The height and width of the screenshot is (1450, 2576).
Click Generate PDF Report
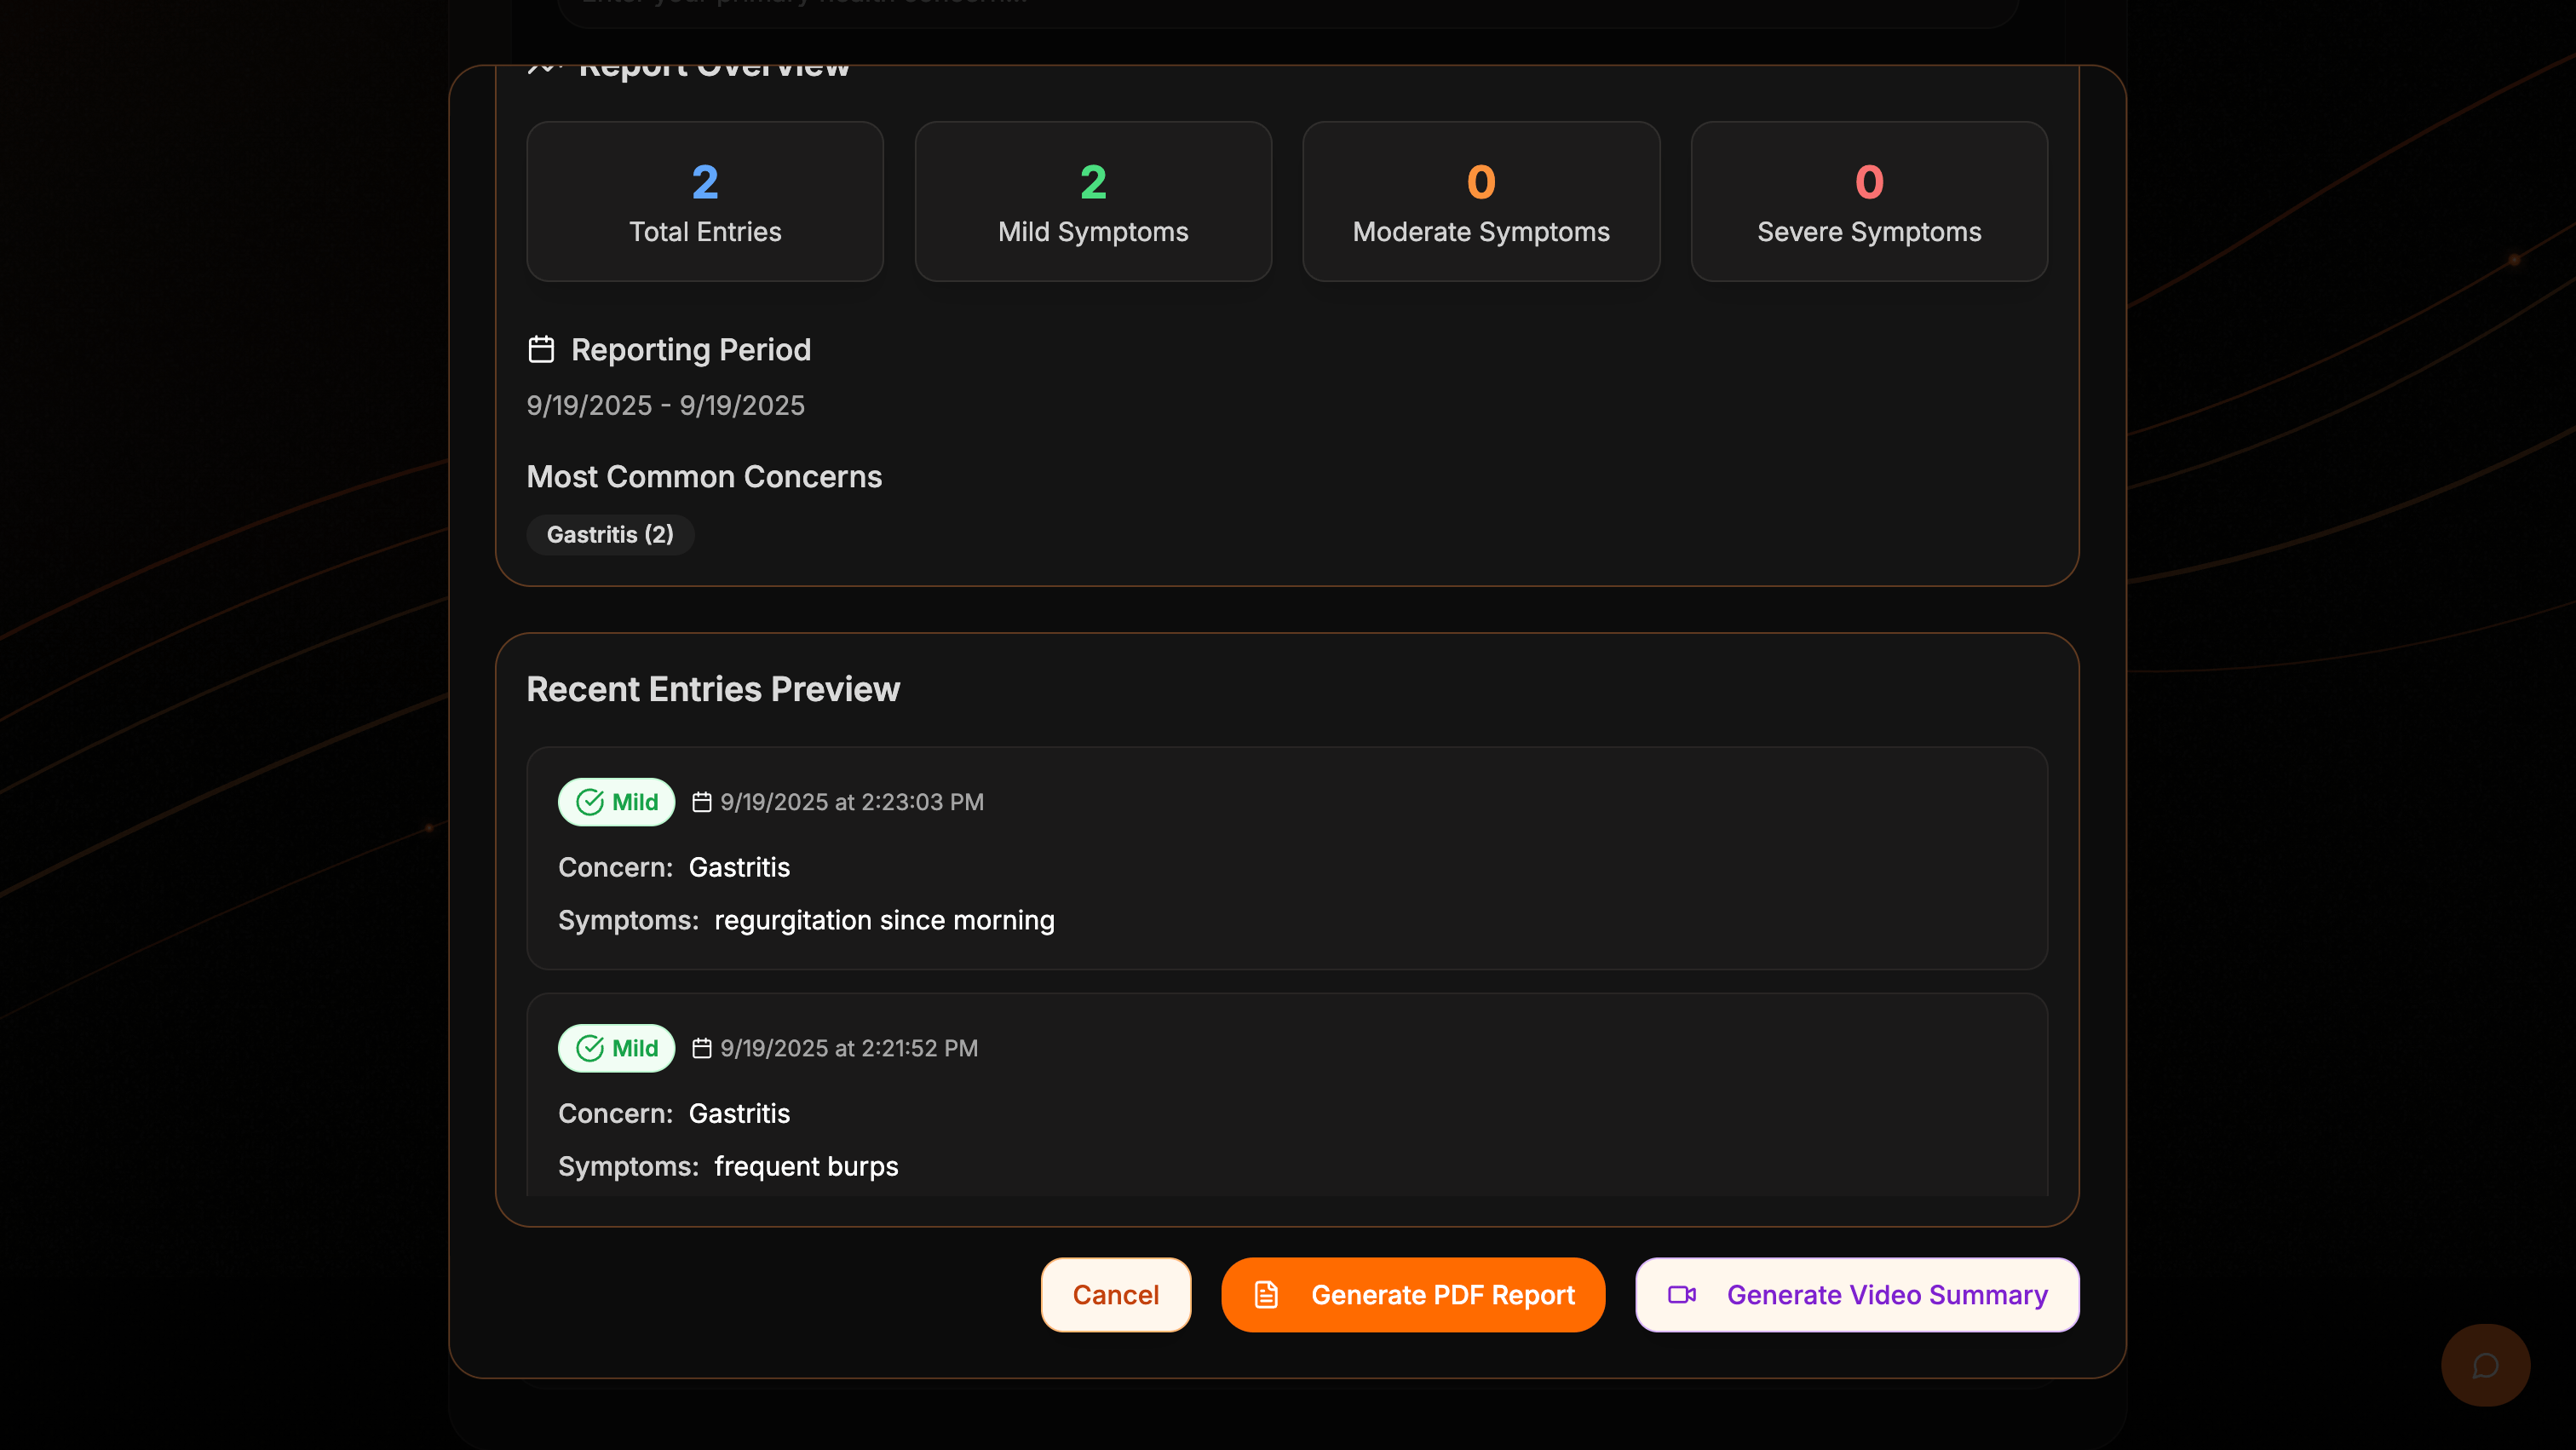1412,1294
